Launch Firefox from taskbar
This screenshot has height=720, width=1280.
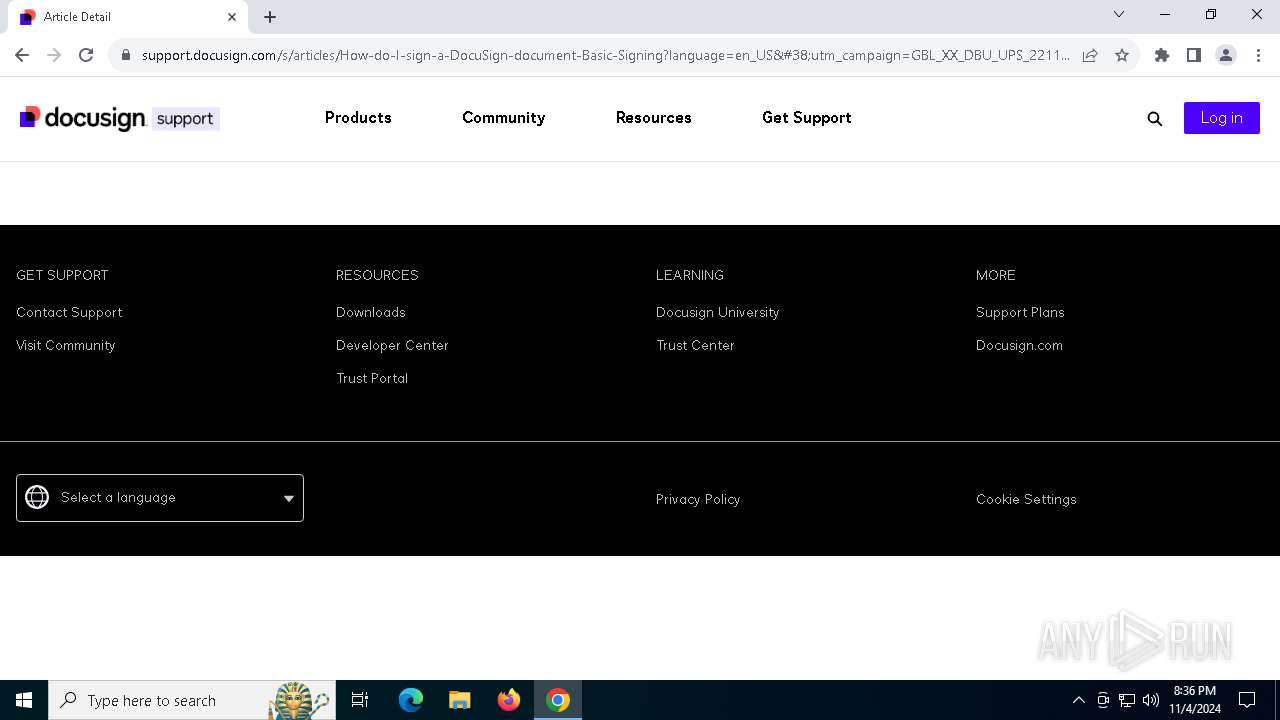click(x=509, y=700)
